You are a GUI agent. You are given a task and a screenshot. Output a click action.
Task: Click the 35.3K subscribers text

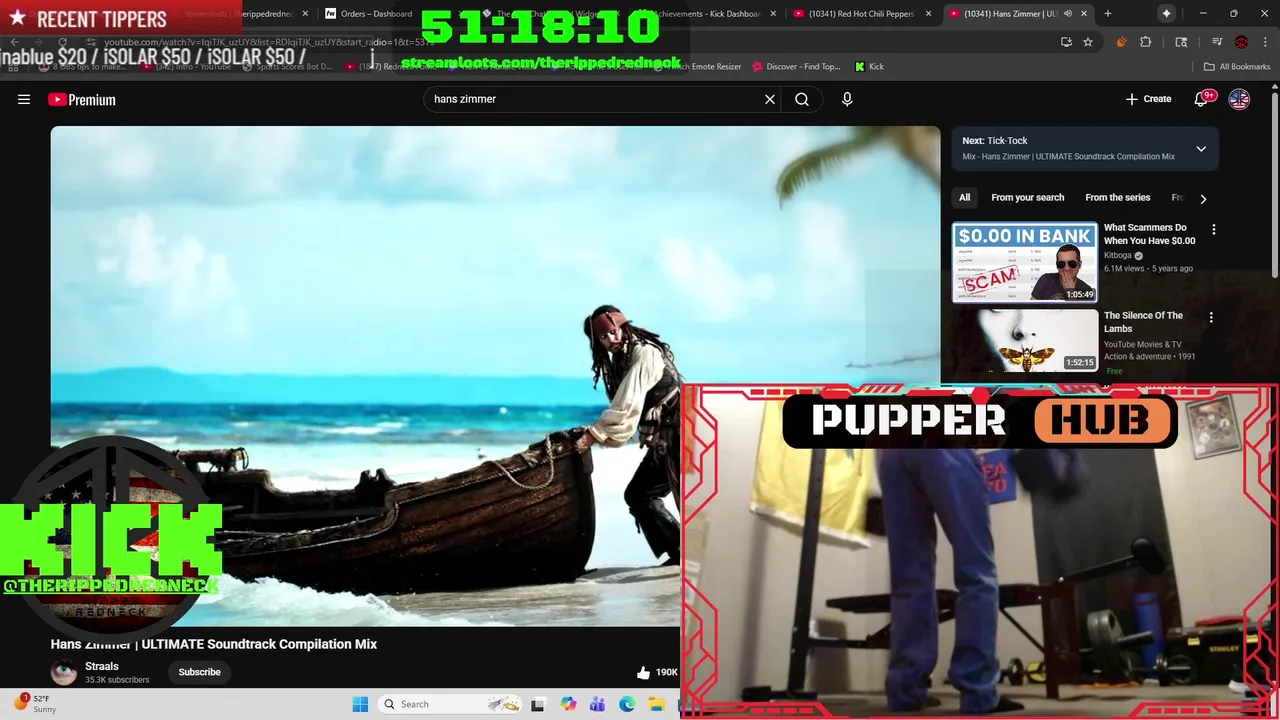[117, 680]
